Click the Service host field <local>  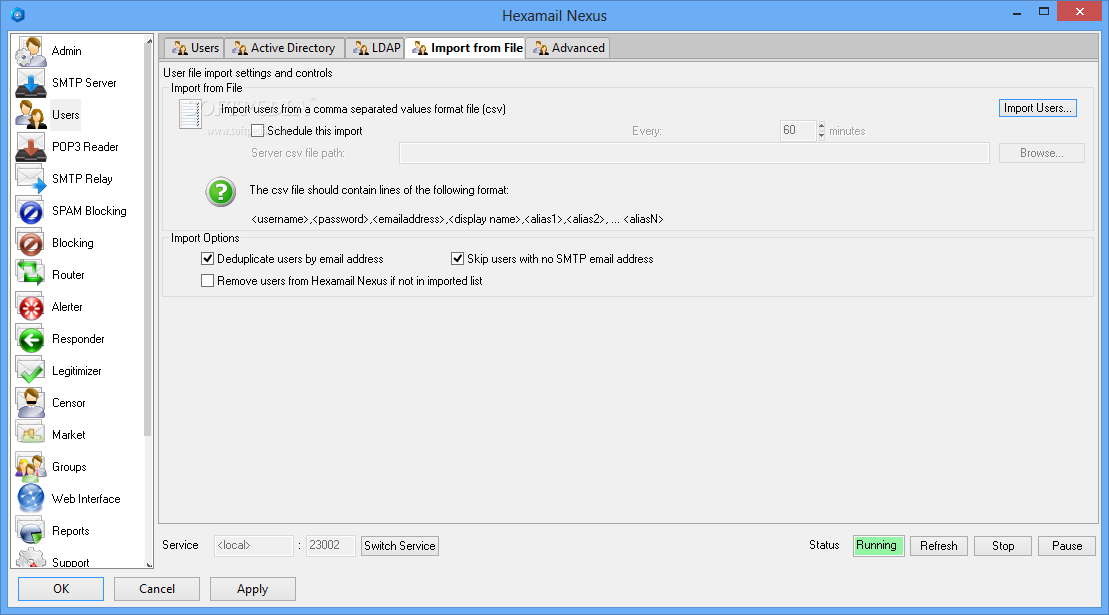pyautogui.click(x=253, y=546)
